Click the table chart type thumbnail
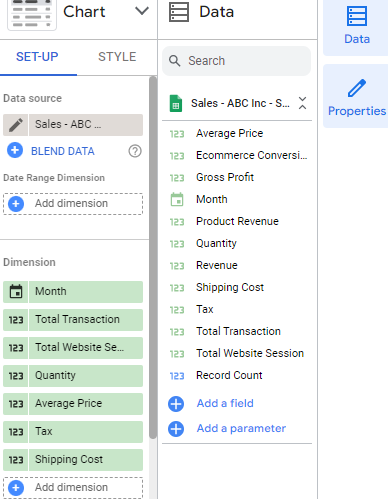The height and width of the screenshot is (499, 388). click(x=32, y=14)
